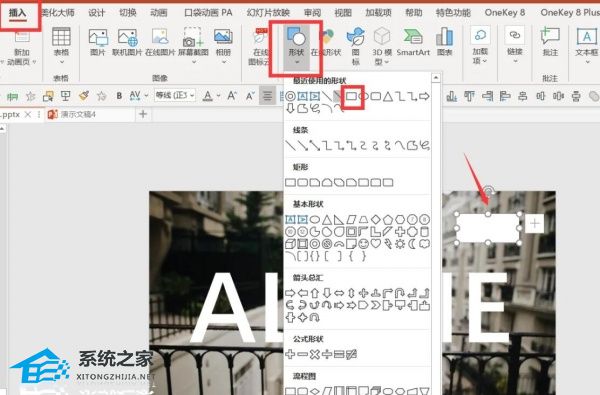Image resolution: width=600 pixels, height=395 pixels.
Task: Insert a picture with 图片 button
Action: coord(98,42)
